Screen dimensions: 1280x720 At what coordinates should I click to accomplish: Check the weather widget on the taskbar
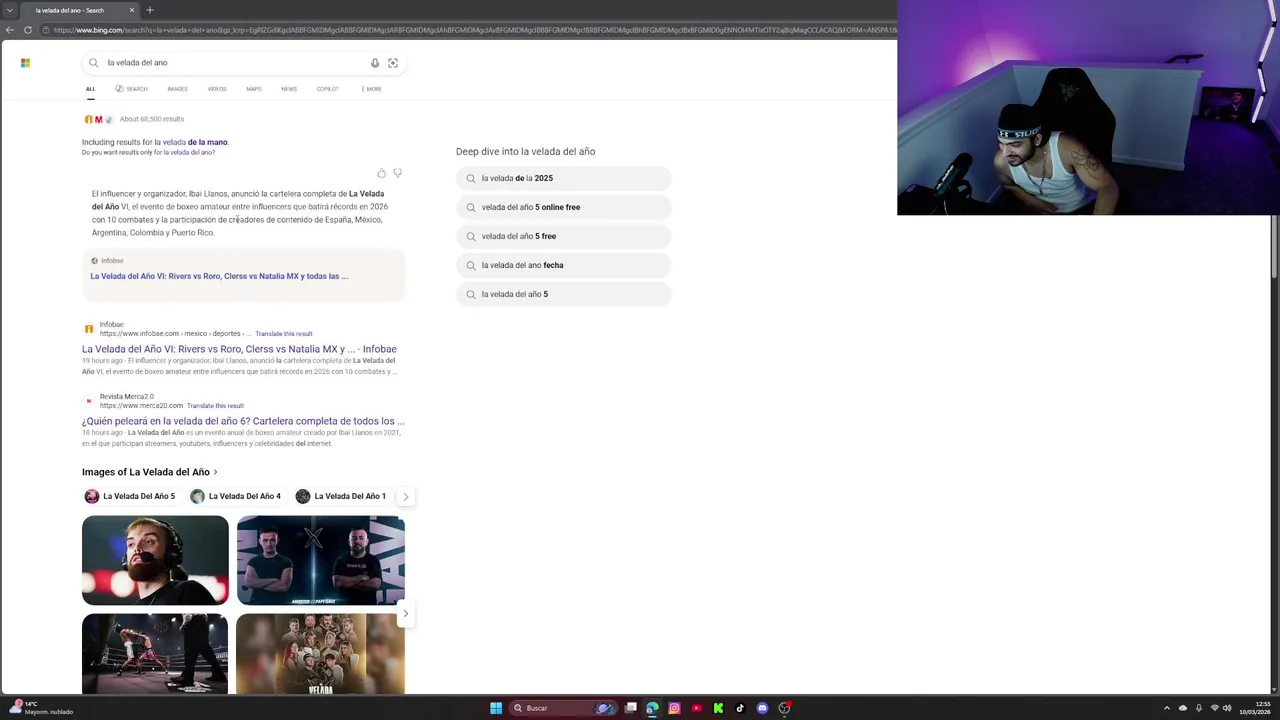point(40,708)
